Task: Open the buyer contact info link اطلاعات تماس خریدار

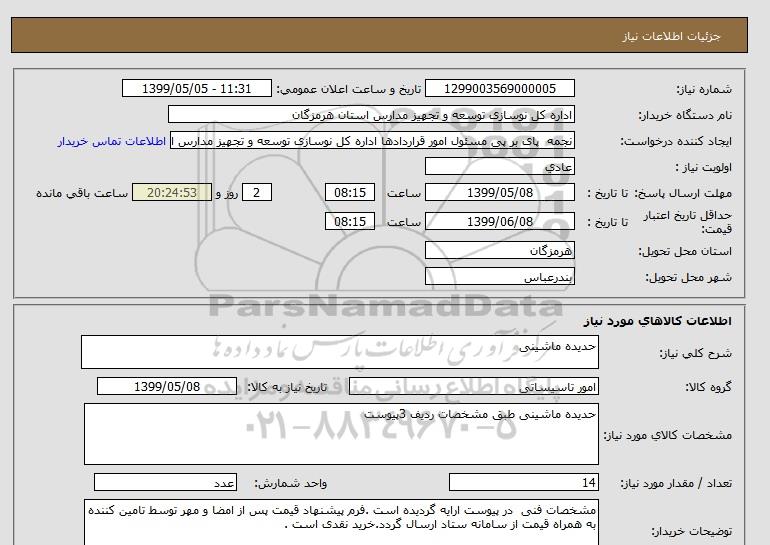Action: (x=111, y=141)
